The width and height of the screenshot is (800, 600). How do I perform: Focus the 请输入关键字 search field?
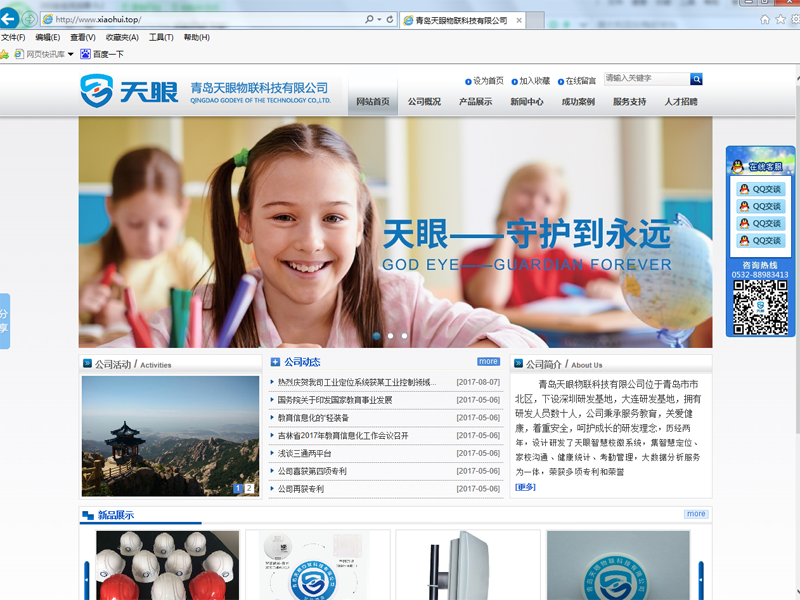pos(646,79)
